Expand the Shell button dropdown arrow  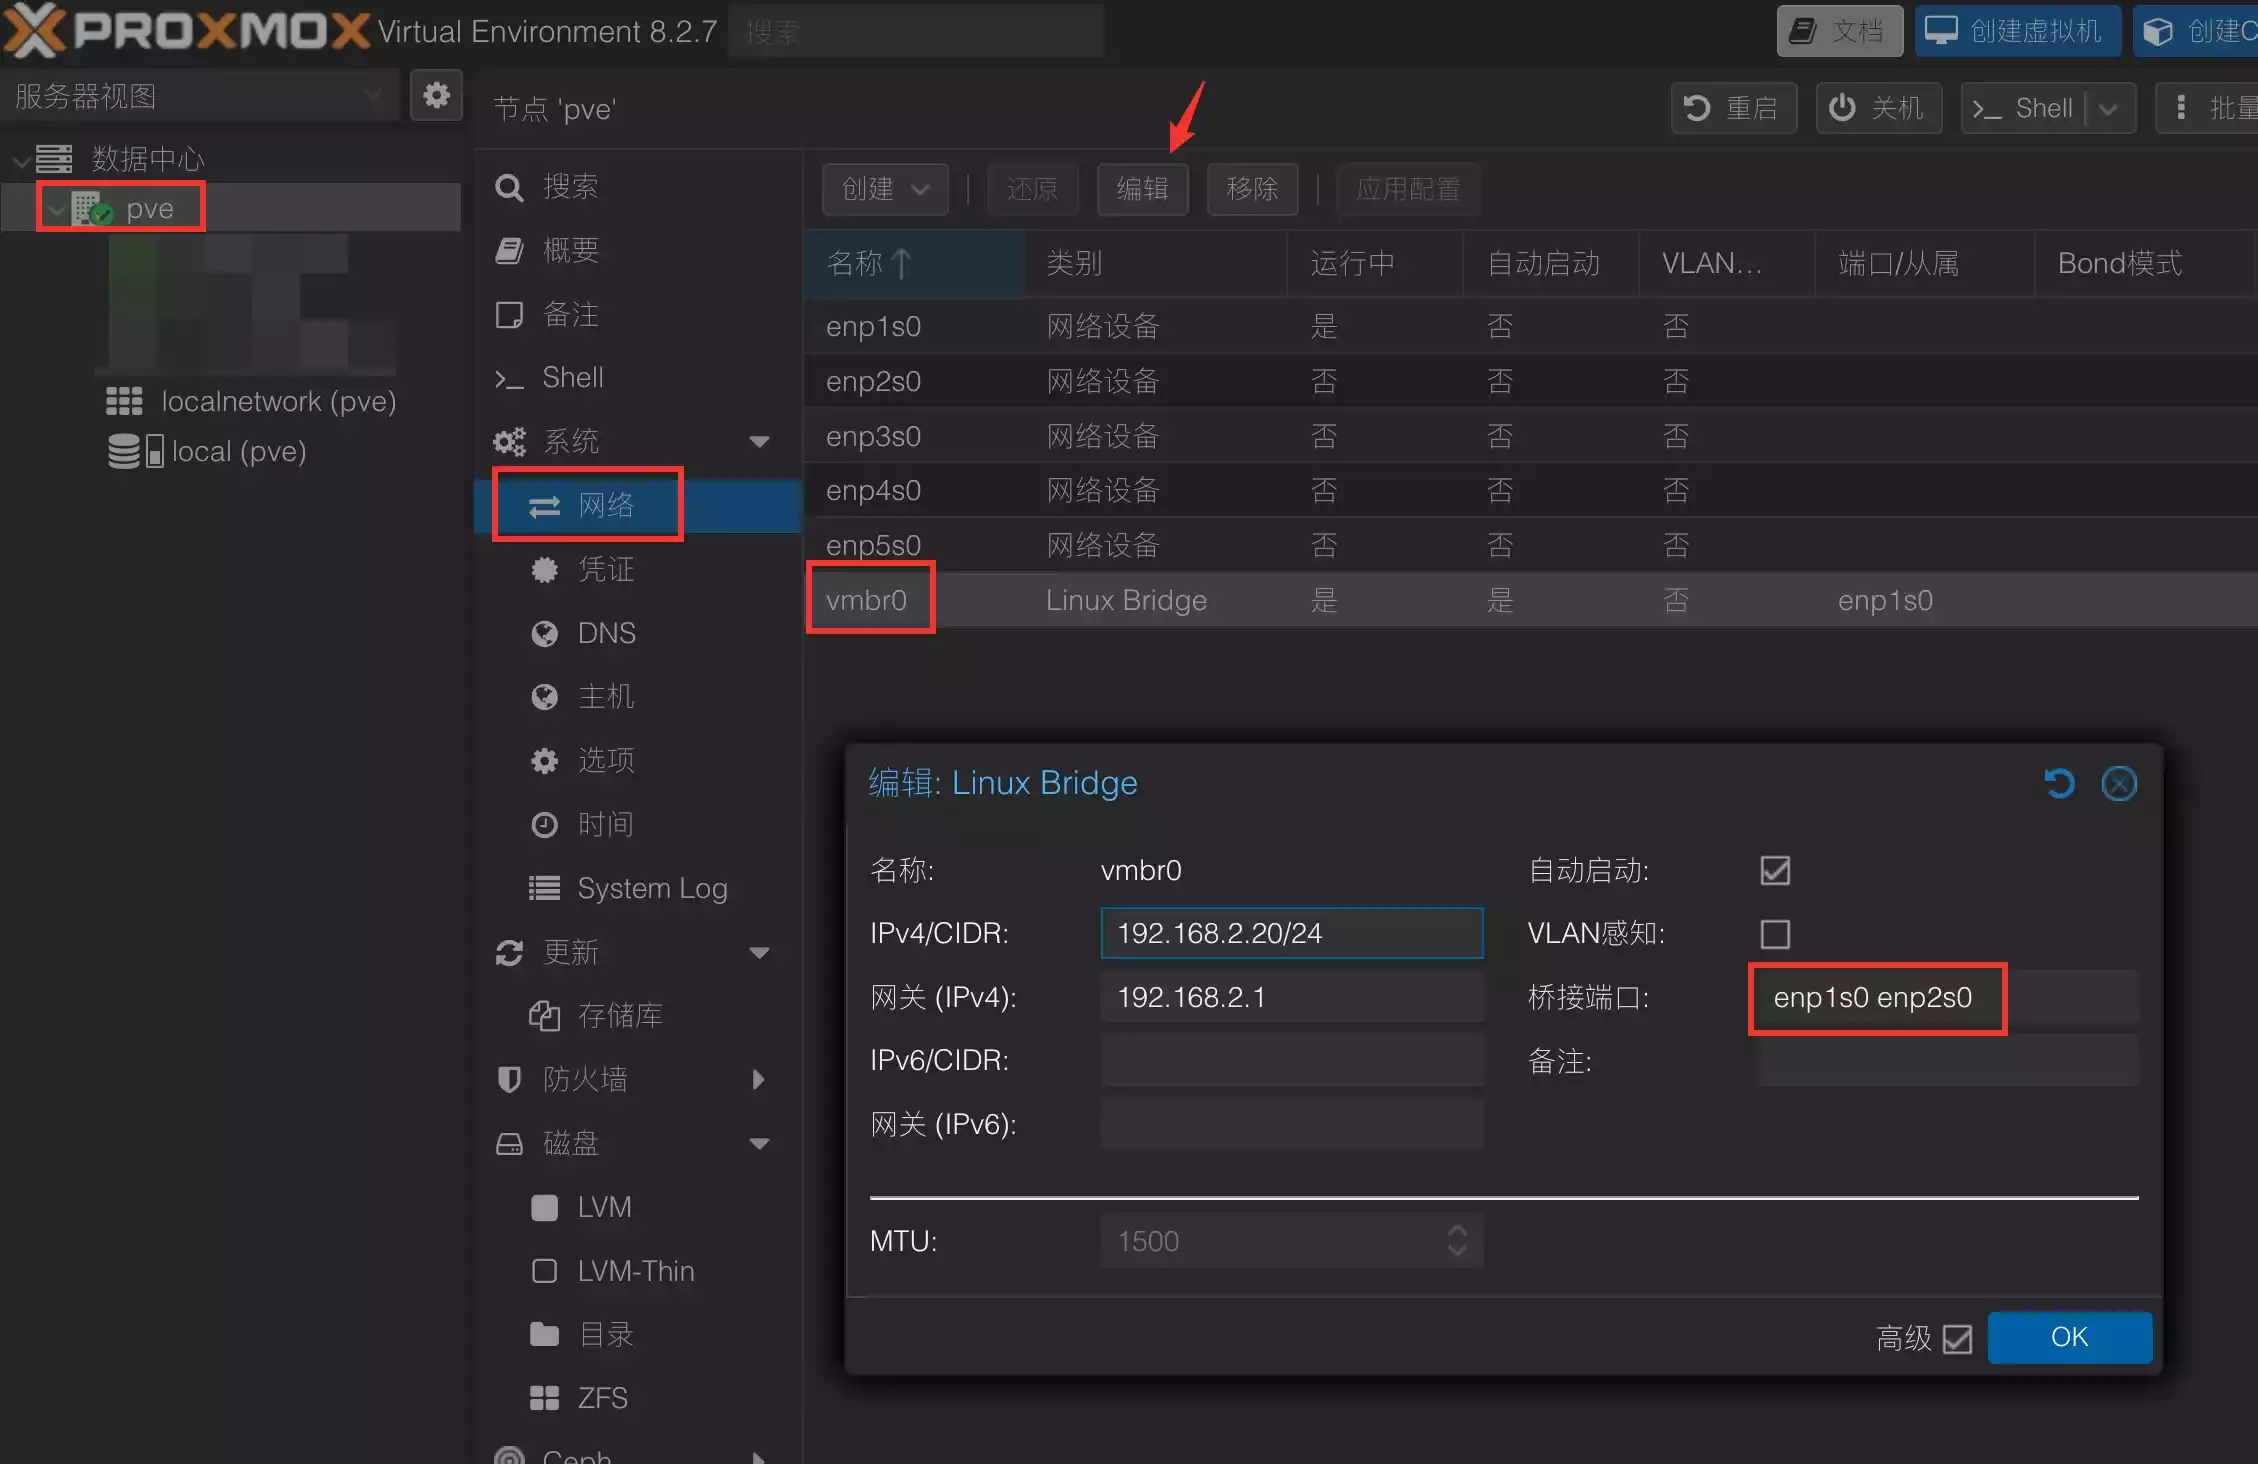point(2109,109)
